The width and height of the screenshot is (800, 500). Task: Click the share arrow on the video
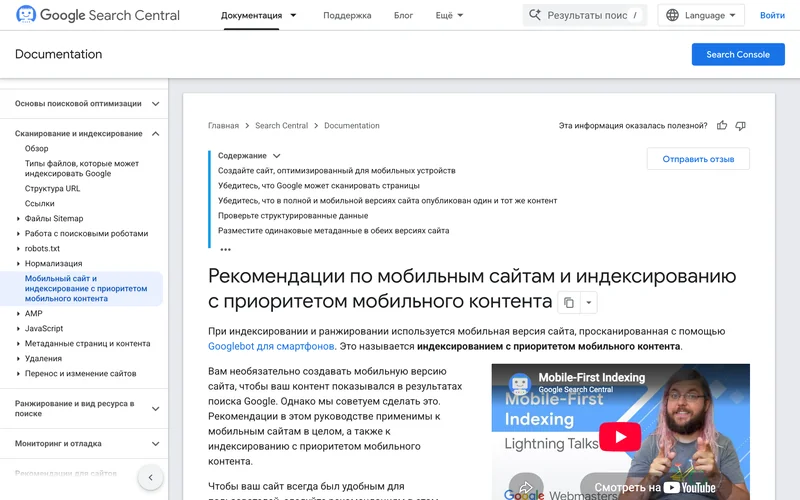pyautogui.click(x=526, y=486)
